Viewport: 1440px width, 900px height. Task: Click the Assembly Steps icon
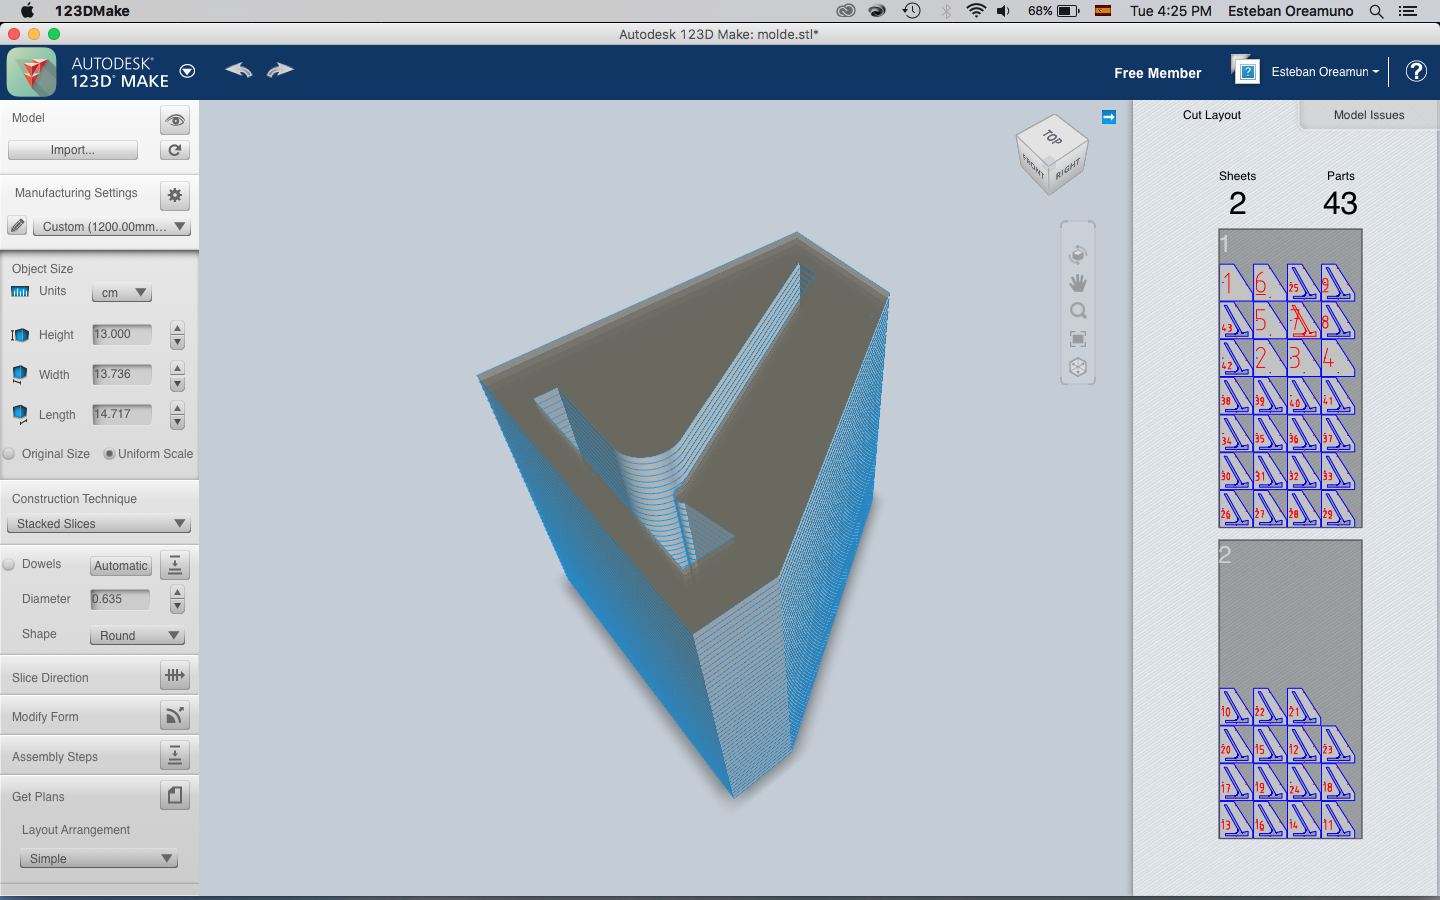[175, 756]
